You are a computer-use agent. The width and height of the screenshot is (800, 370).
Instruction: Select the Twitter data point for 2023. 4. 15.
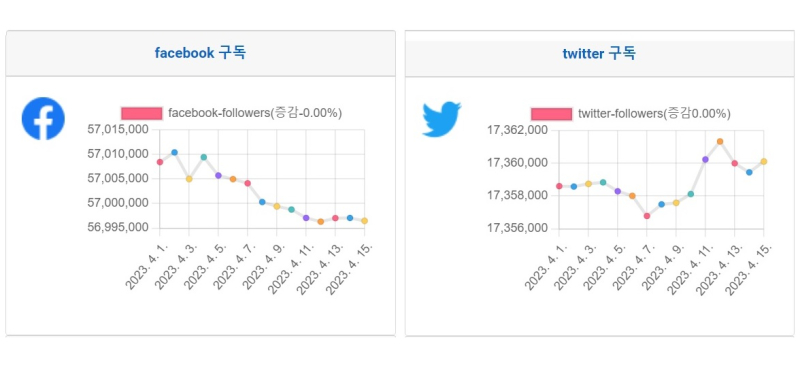coord(764,161)
